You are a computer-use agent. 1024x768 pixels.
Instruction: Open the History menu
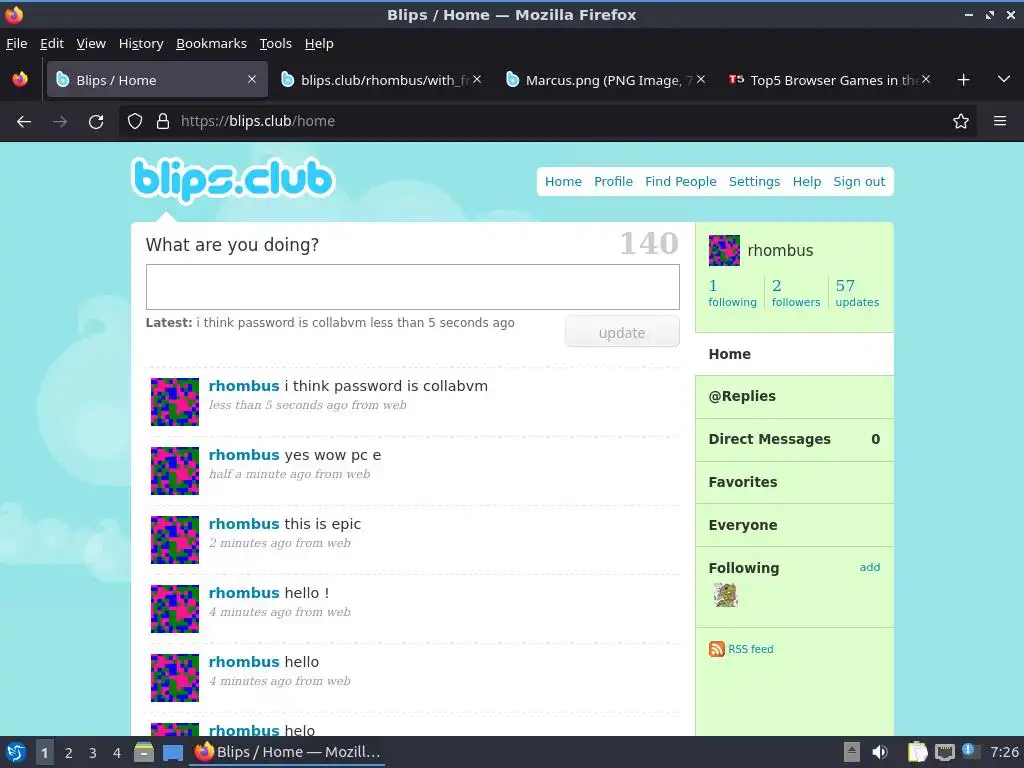140,44
